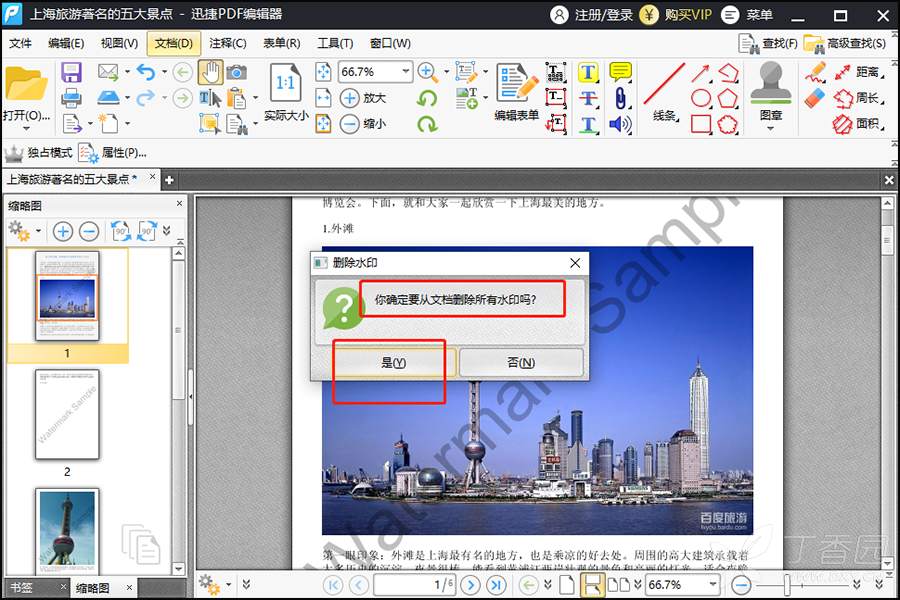
Task: Select the Hand tool
Action: point(211,72)
